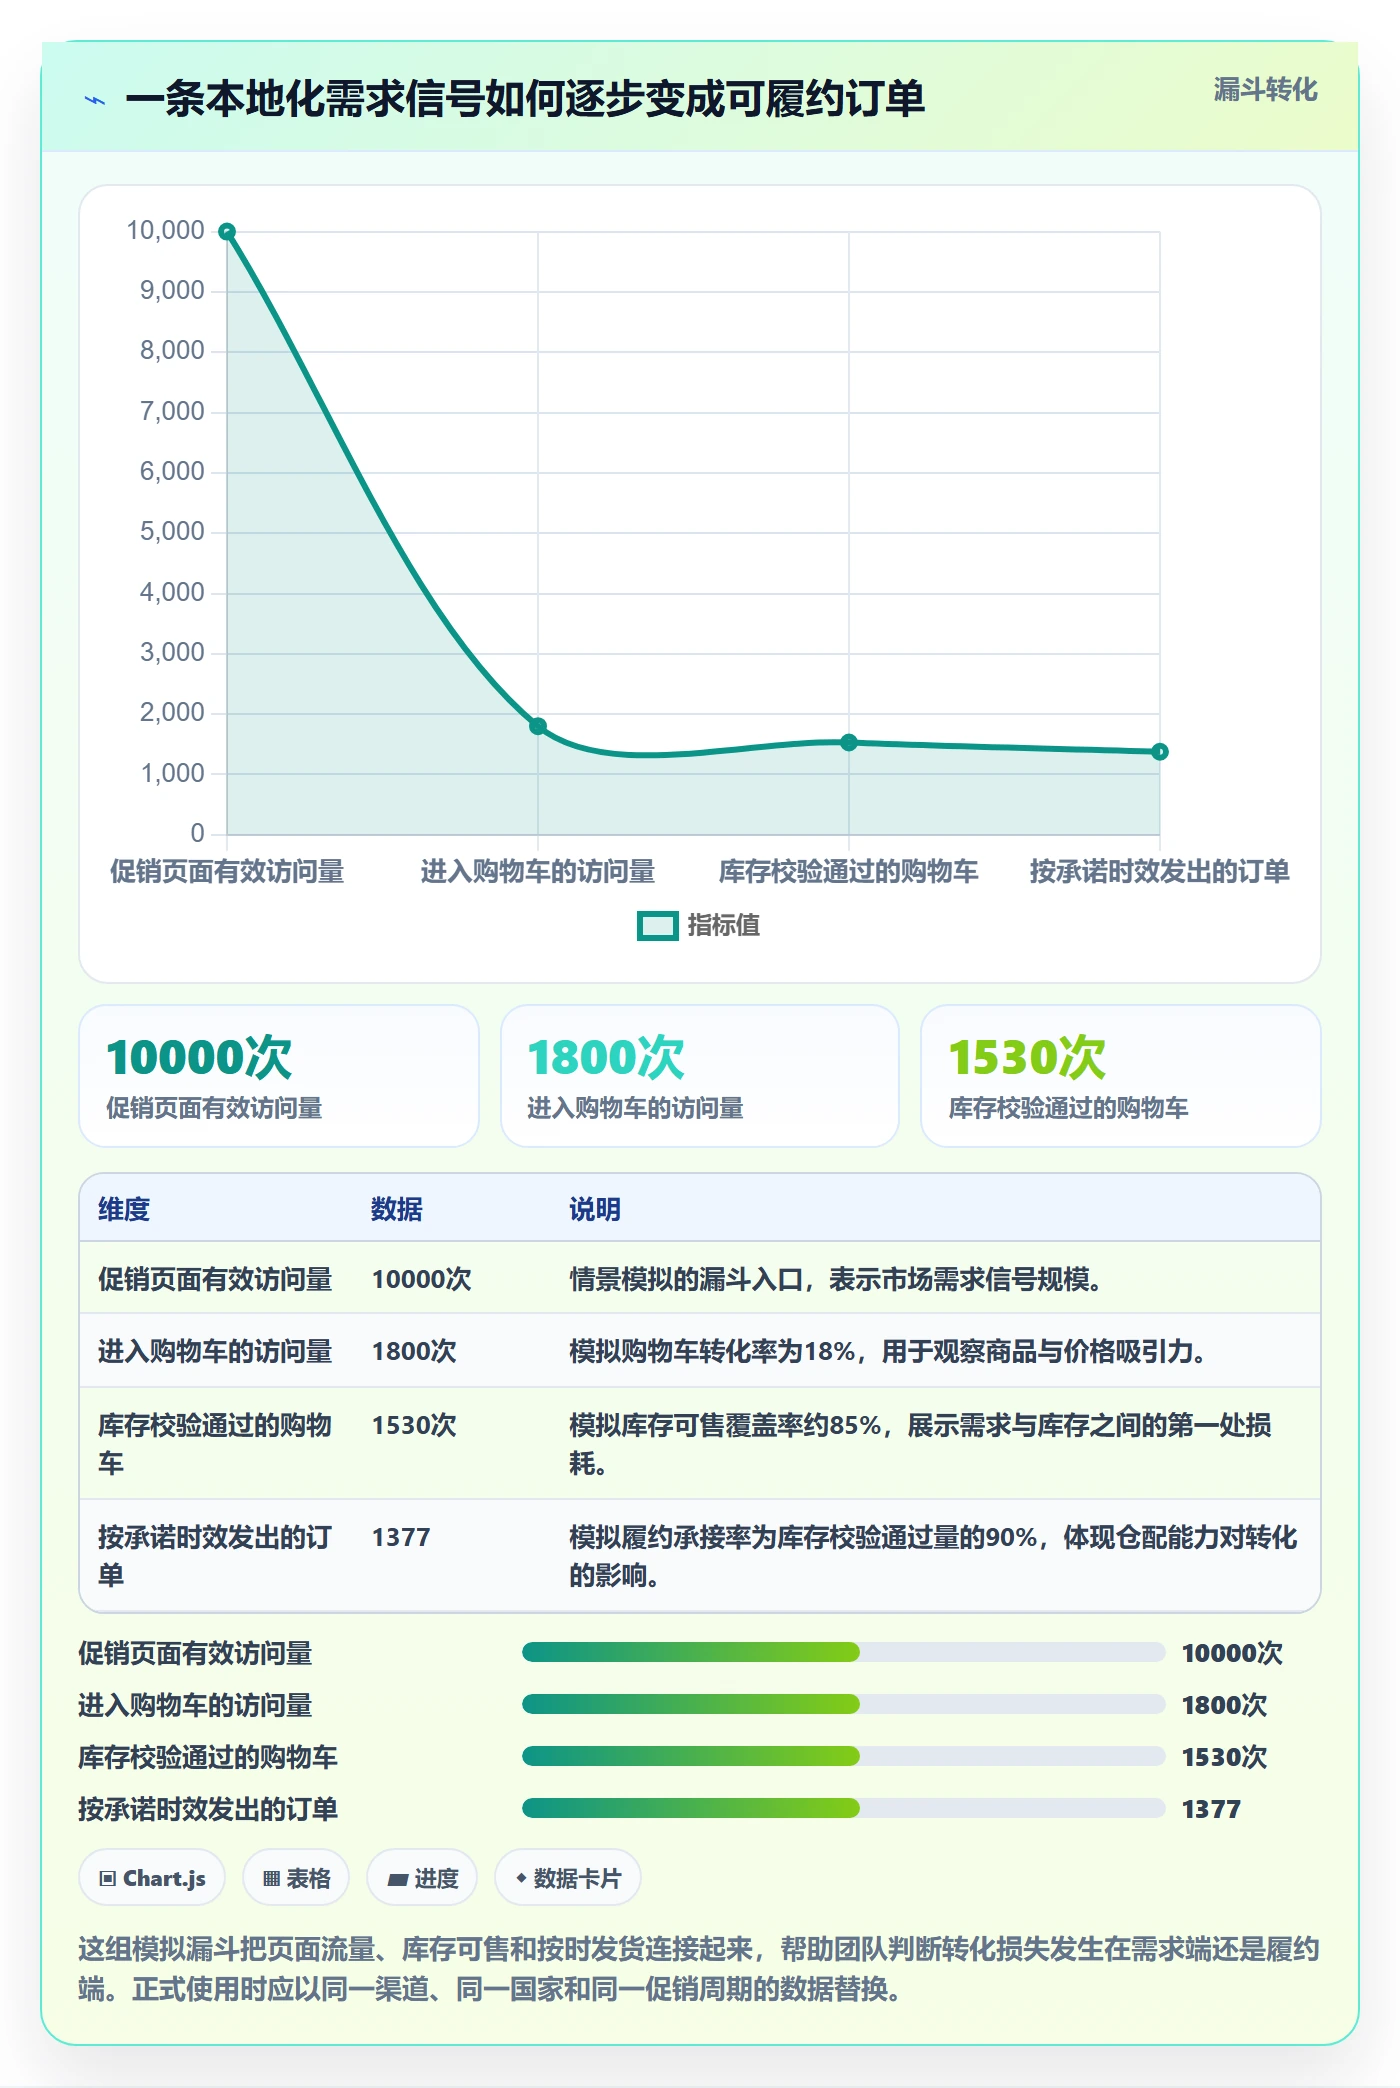Click the chart point above 按承诺时效发出的订单
This screenshot has height=2088, width=1400.
click(1160, 752)
